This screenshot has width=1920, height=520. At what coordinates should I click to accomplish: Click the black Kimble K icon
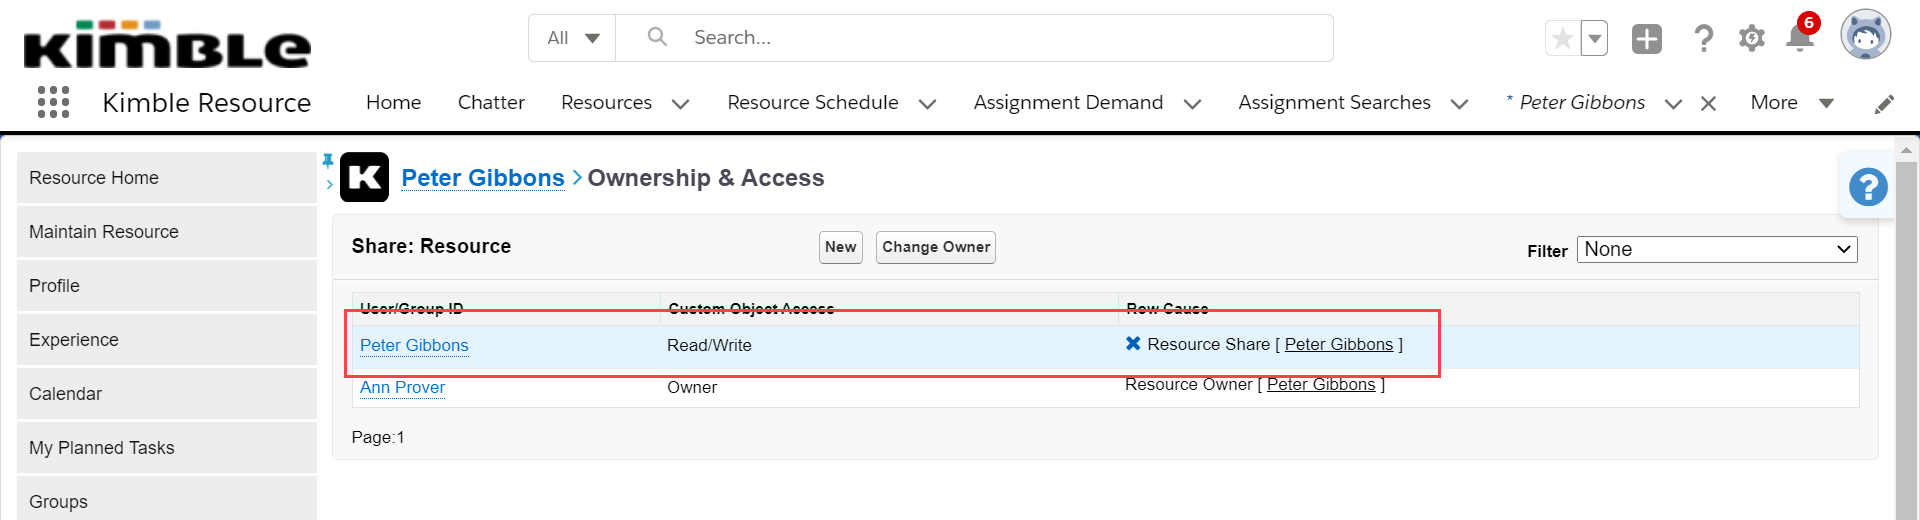[x=364, y=177]
